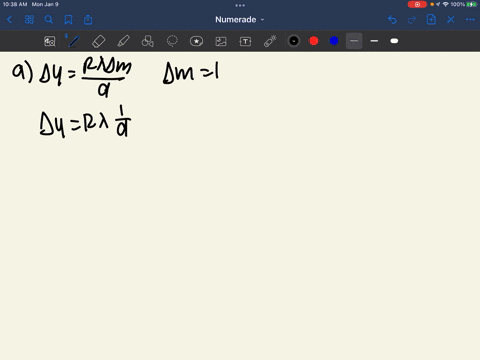The image size is (480, 360).
Task: Tap the three-dot multitasking handle
Action: coord(240,5)
